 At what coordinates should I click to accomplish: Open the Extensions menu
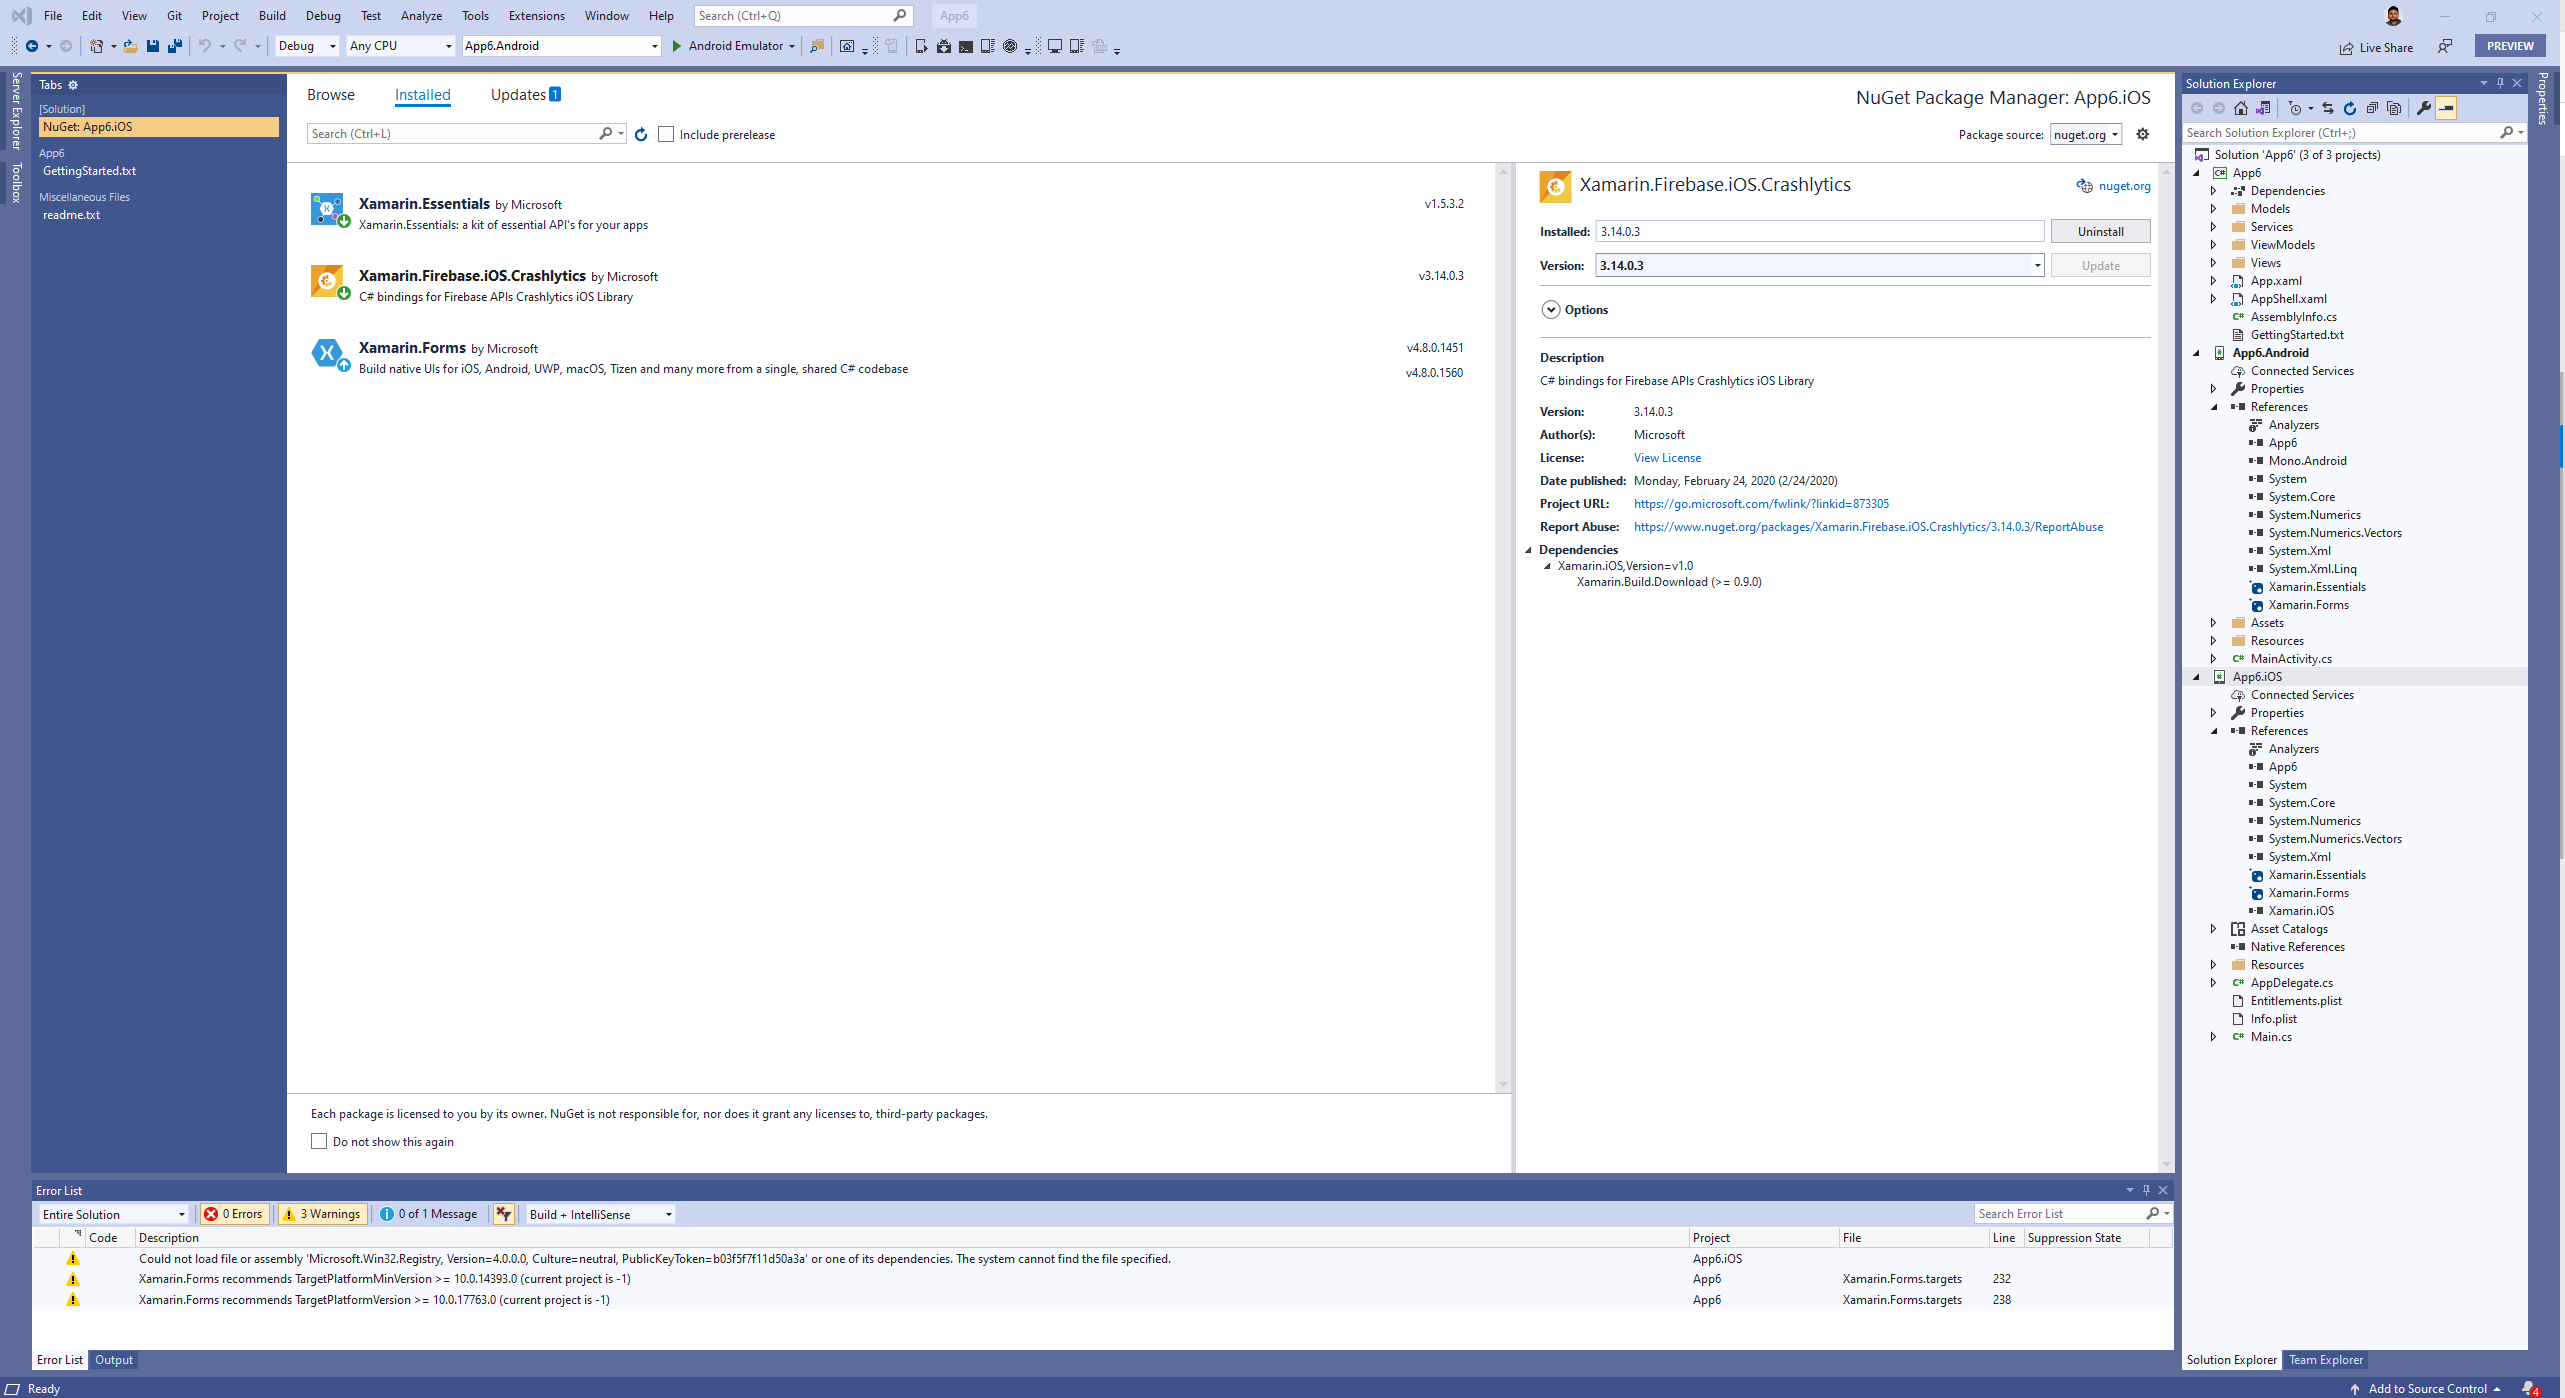536,16
